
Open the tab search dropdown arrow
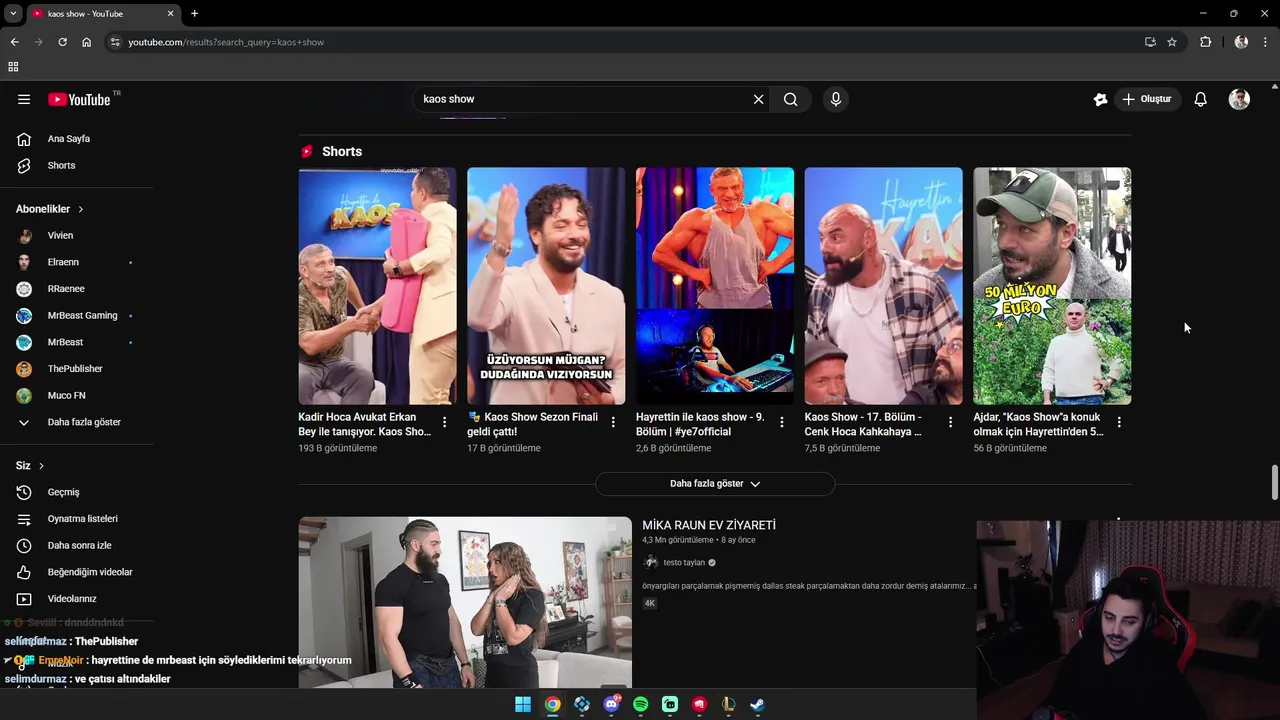(13, 14)
